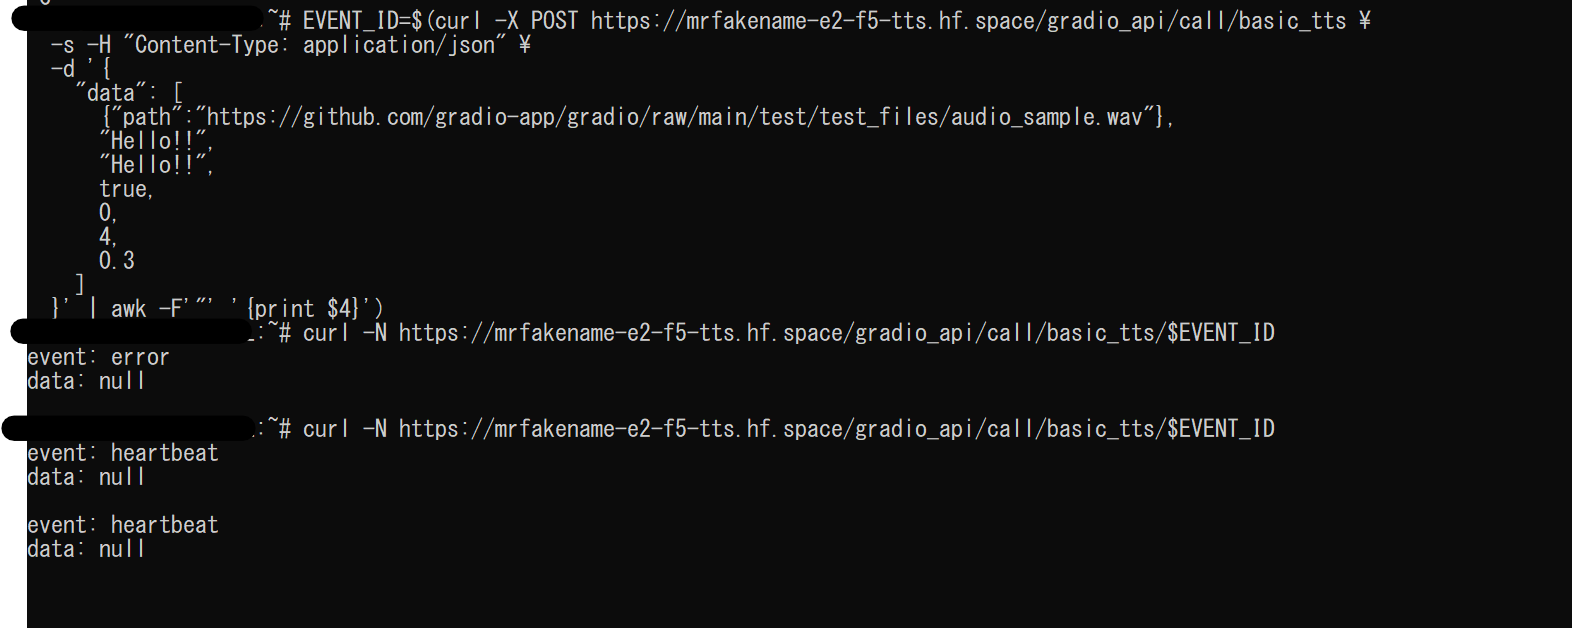1572x628 pixels.
Task: Click the basic_tts POST URL in first line
Action: 968,21
